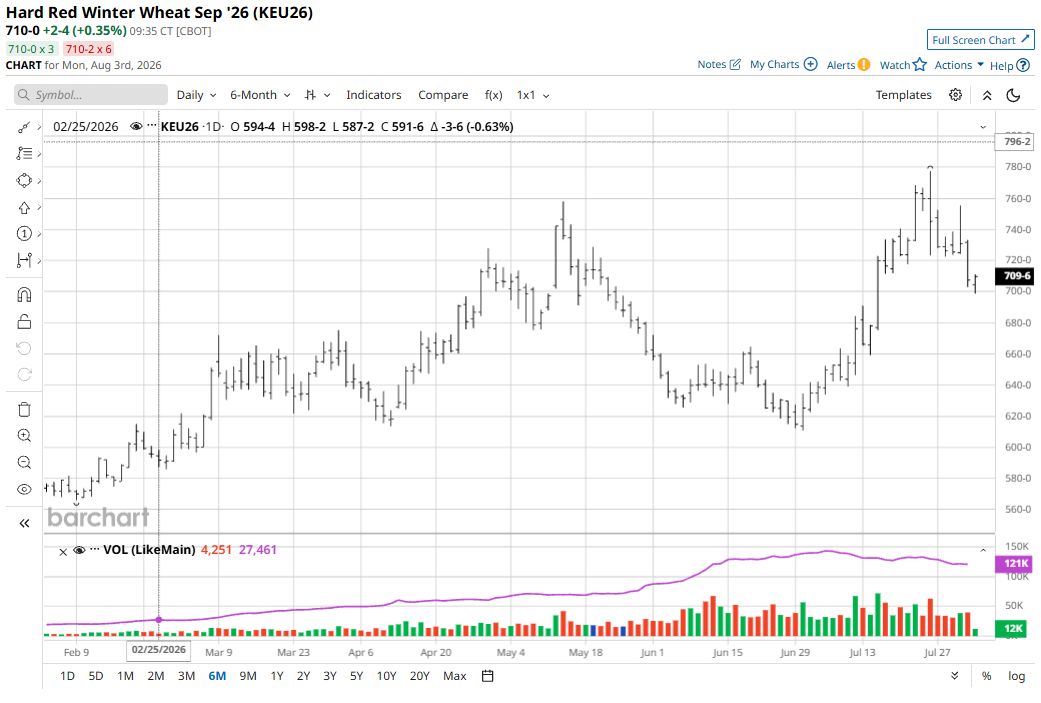Select the 3Y range

click(x=330, y=676)
